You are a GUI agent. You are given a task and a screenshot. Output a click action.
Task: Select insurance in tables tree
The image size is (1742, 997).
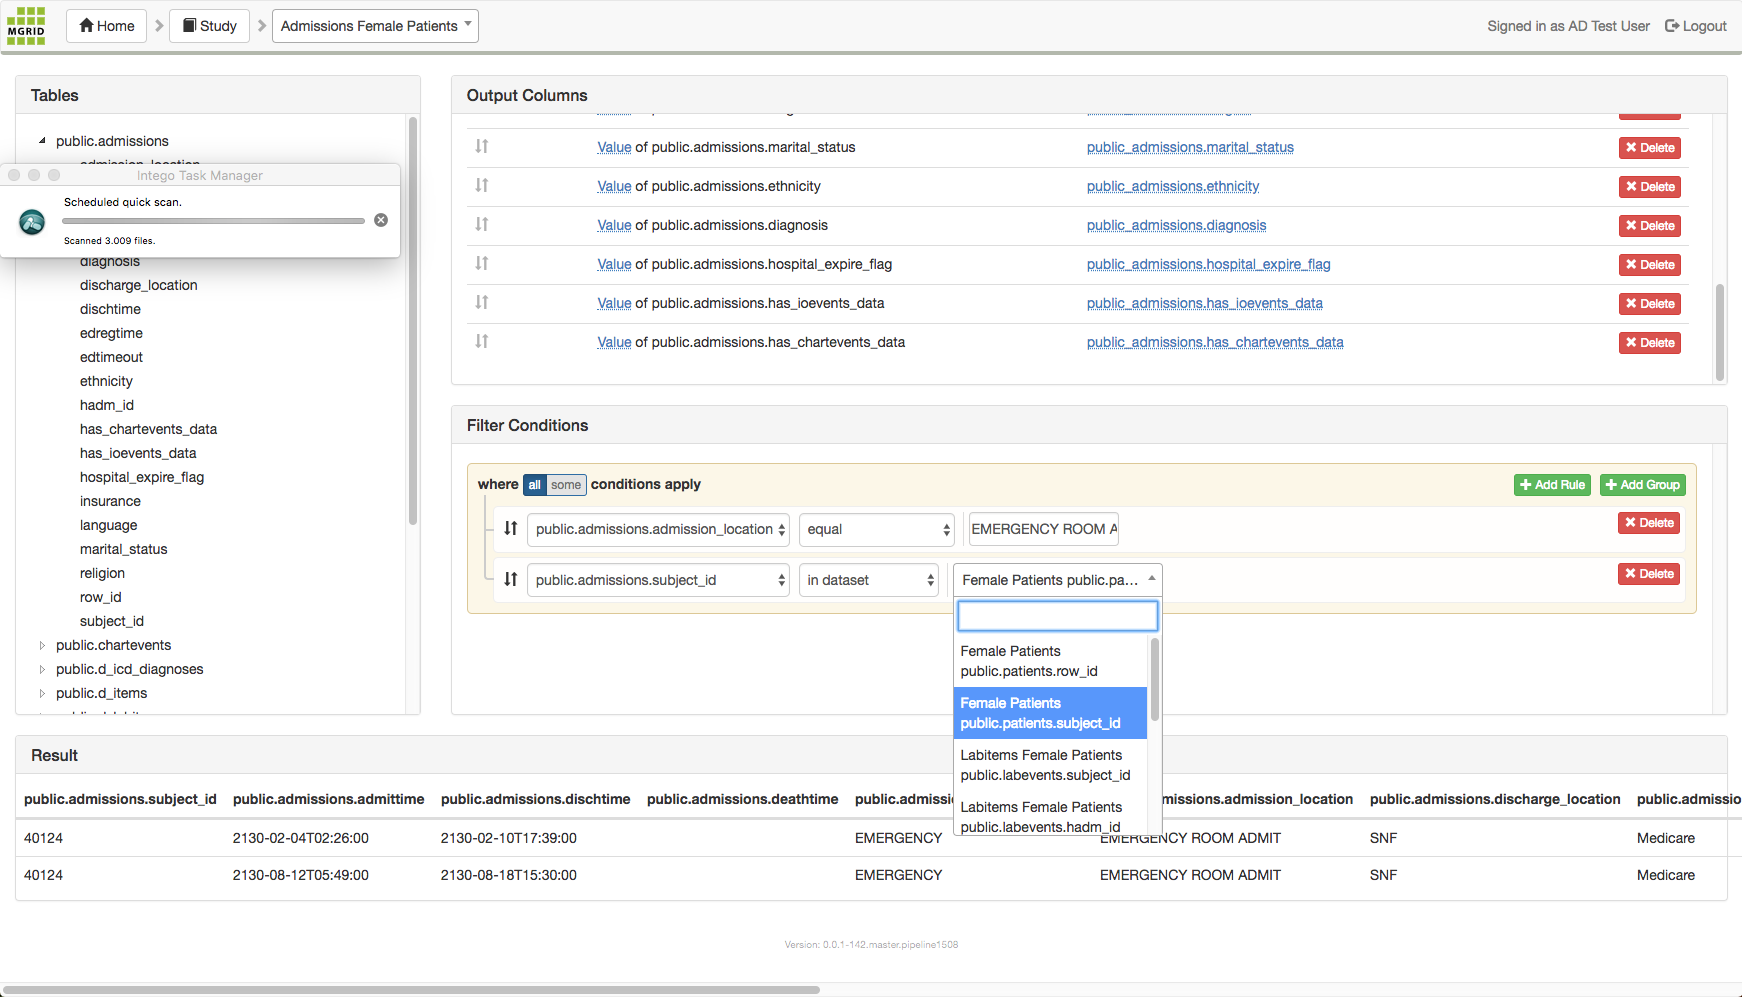(x=110, y=501)
